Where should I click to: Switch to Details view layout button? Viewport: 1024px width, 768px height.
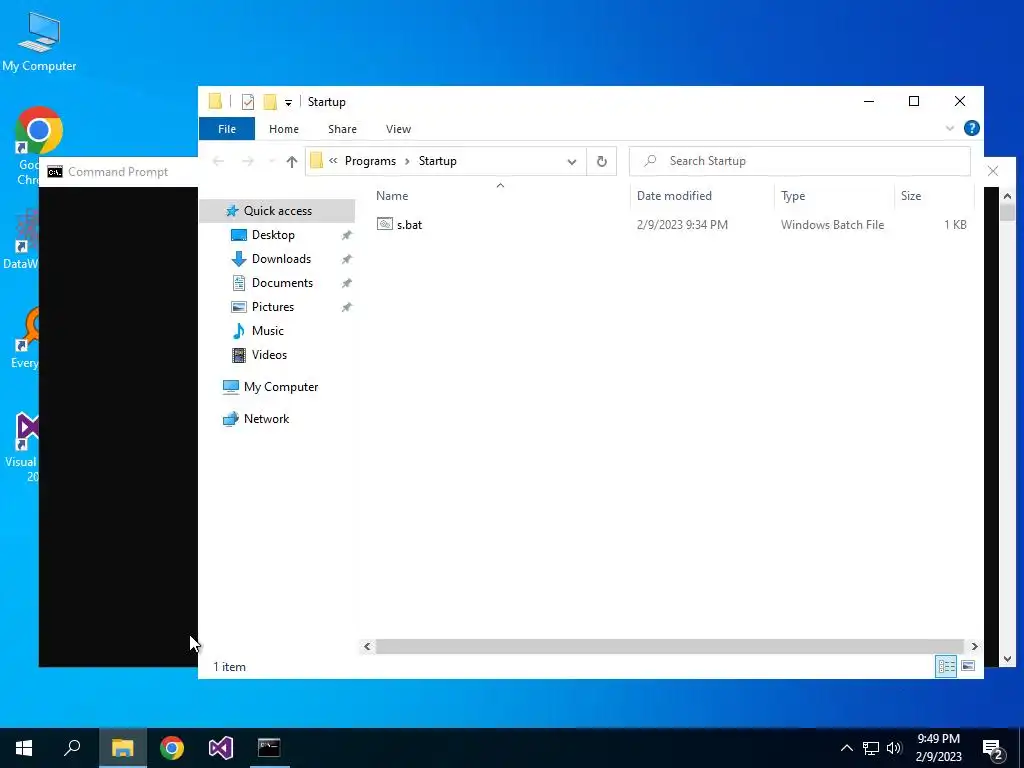tap(946, 666)
